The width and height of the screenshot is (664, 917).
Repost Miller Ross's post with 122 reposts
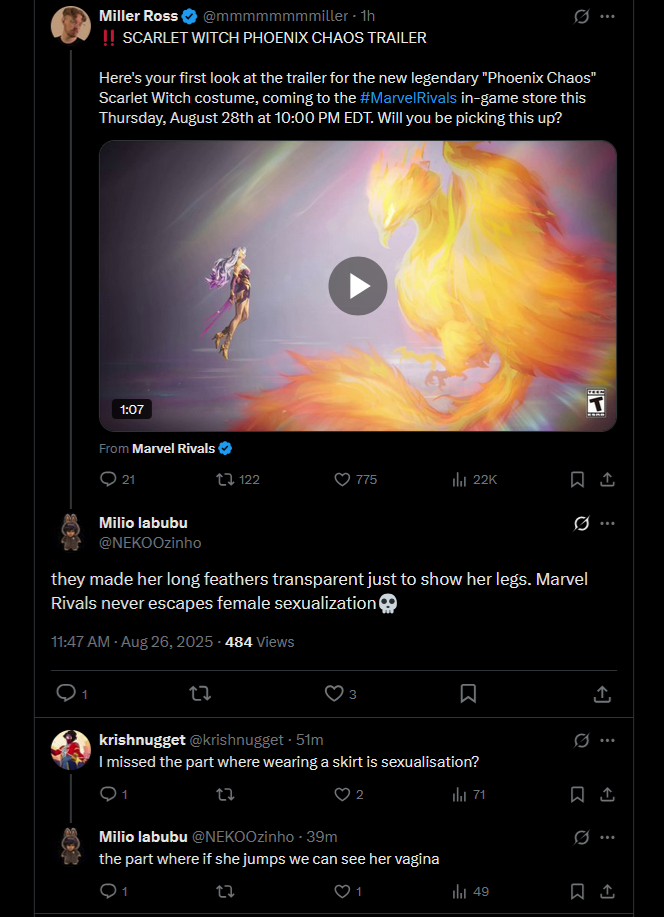(238, 480)
